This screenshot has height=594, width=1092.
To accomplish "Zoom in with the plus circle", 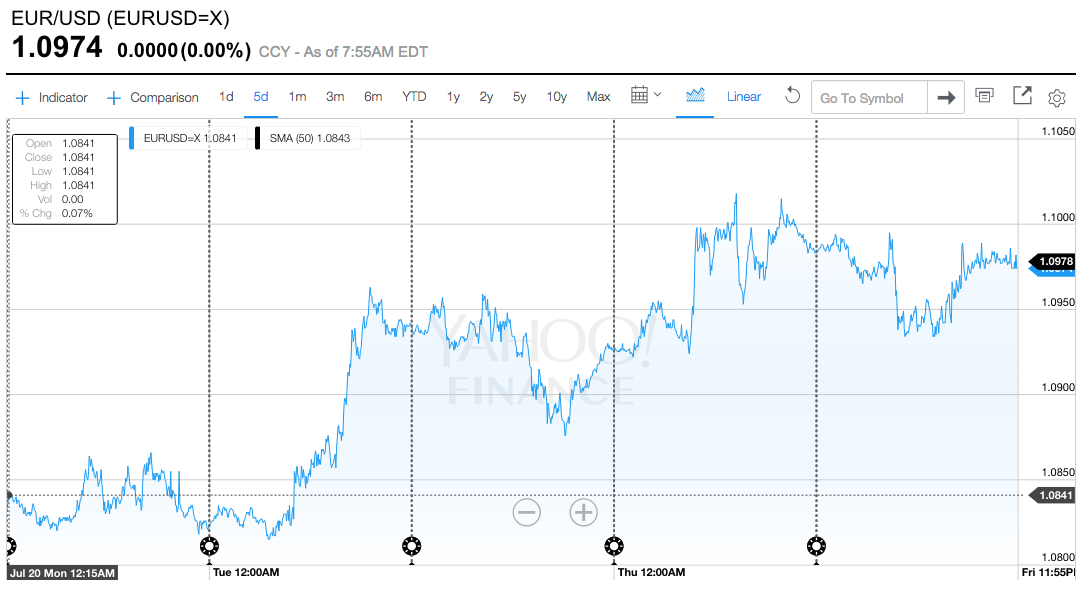I will coord(583,513).
